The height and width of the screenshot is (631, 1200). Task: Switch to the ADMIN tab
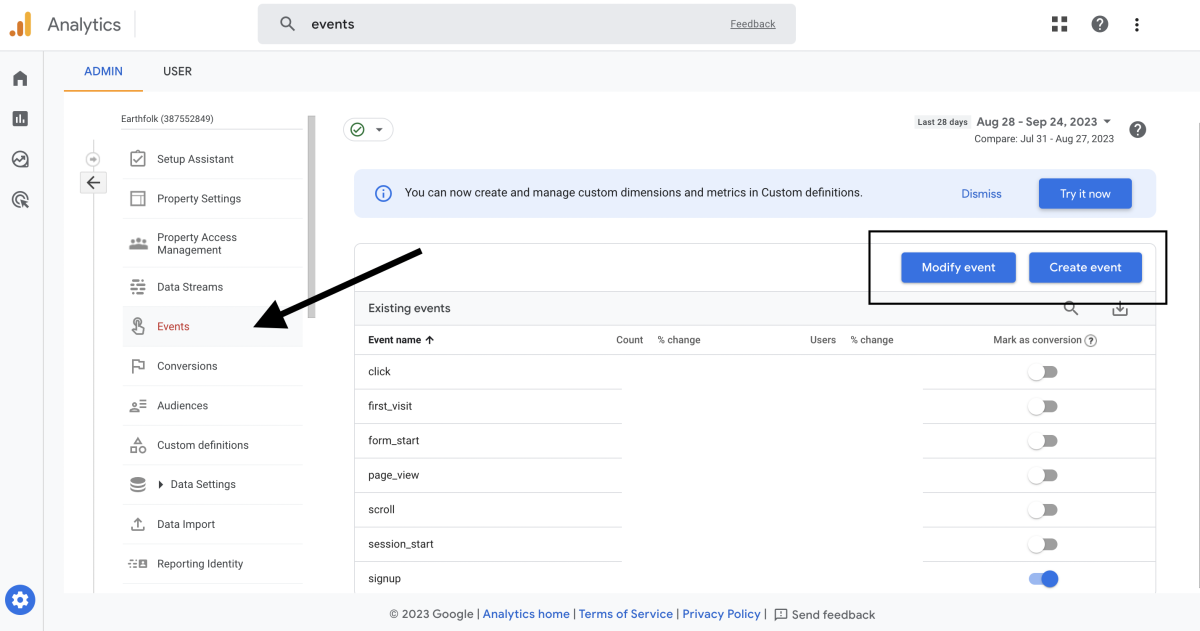point(103,72)
